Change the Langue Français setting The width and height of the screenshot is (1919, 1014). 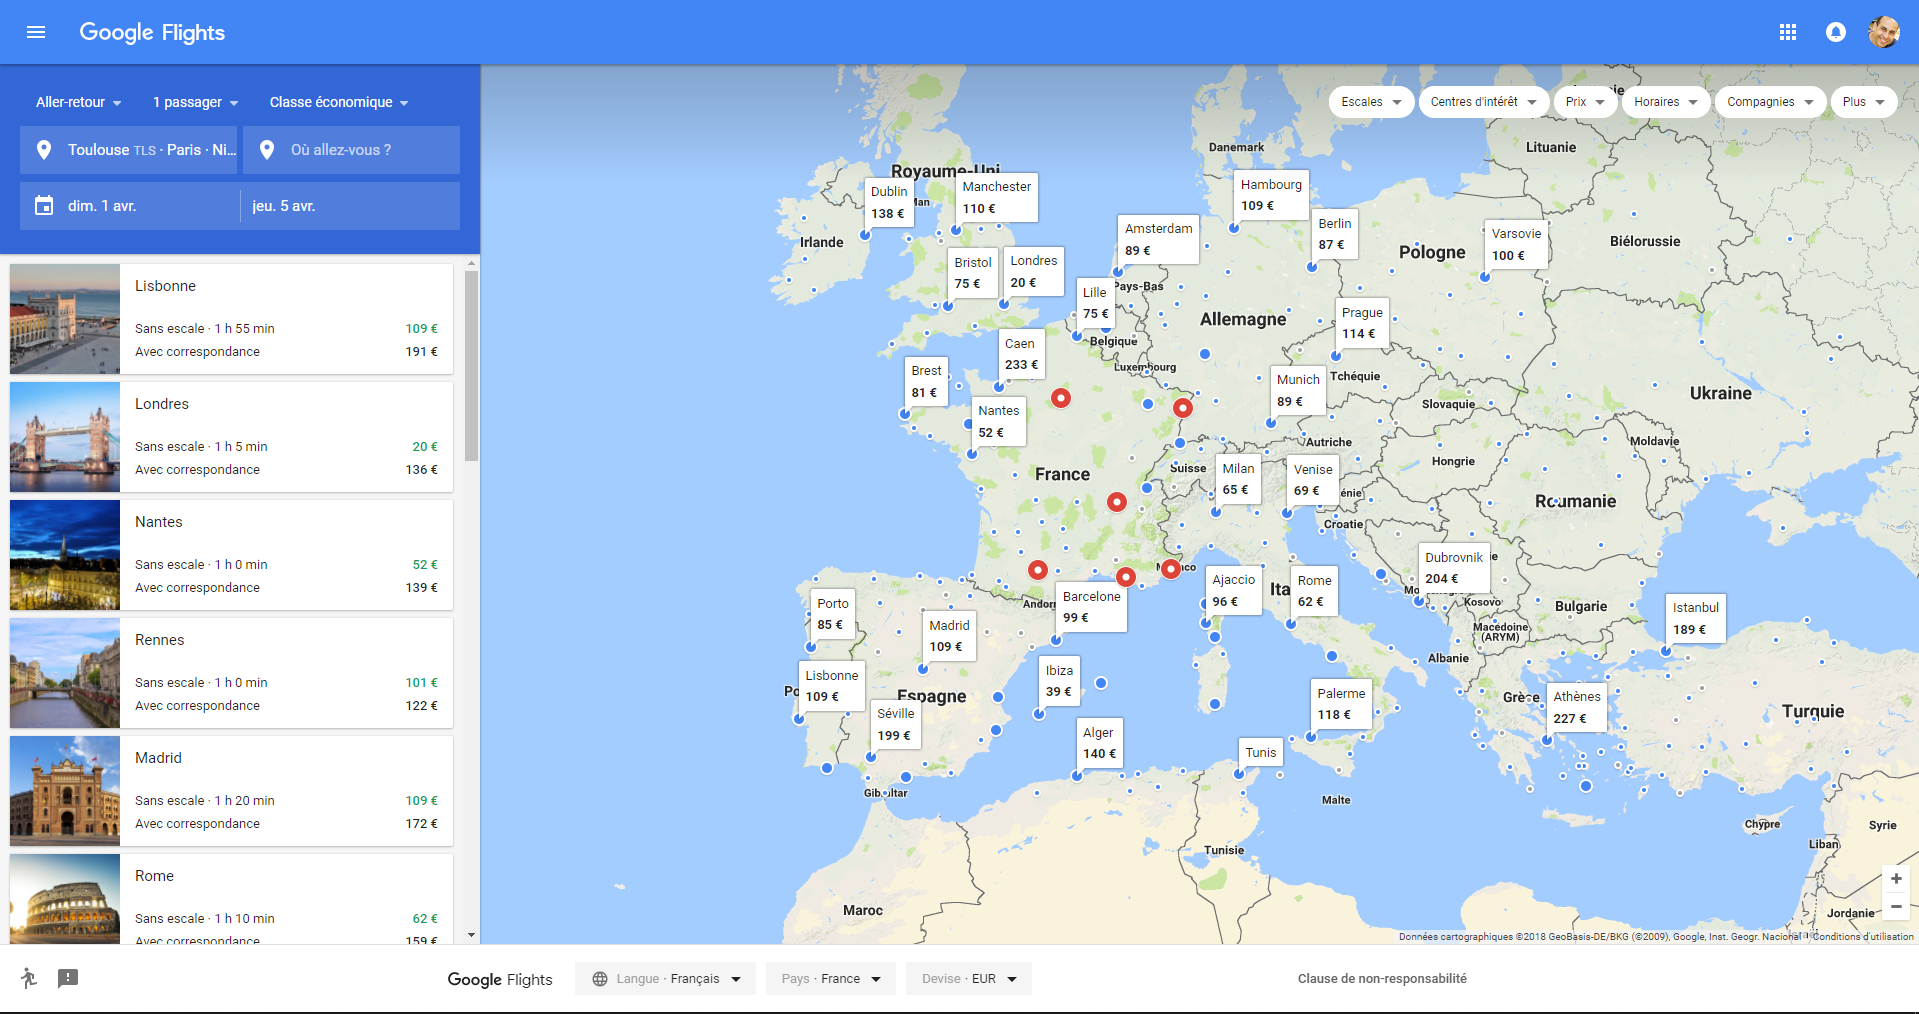666,979
